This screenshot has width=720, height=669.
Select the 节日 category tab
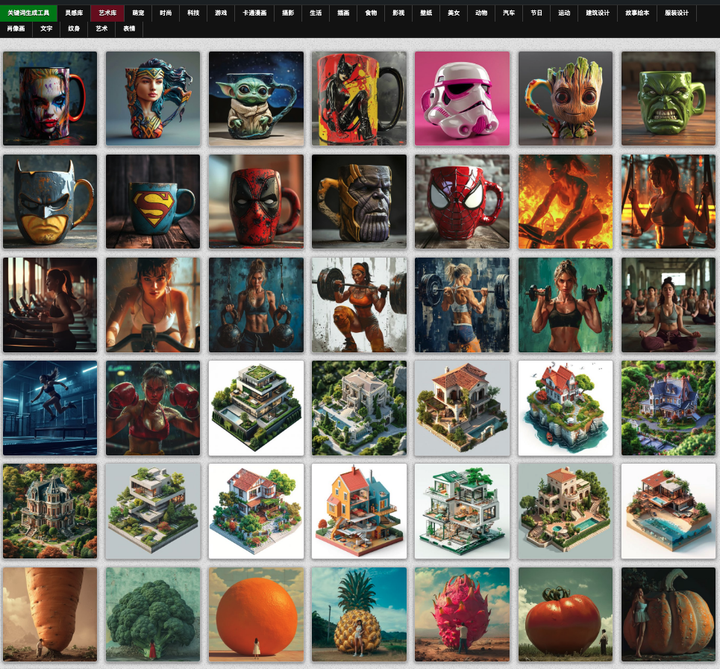coord(536,13)
